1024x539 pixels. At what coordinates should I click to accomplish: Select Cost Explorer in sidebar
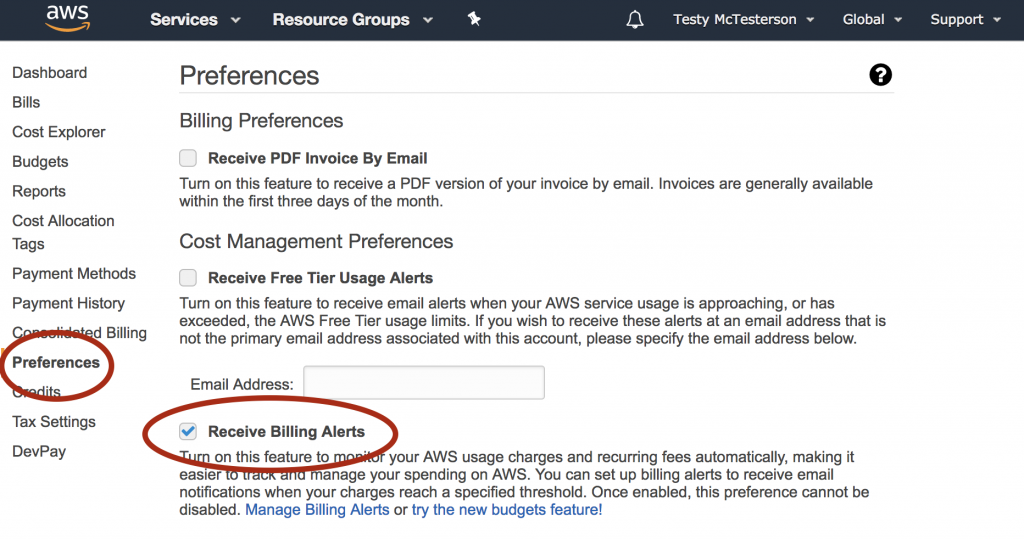pos(59,132)
